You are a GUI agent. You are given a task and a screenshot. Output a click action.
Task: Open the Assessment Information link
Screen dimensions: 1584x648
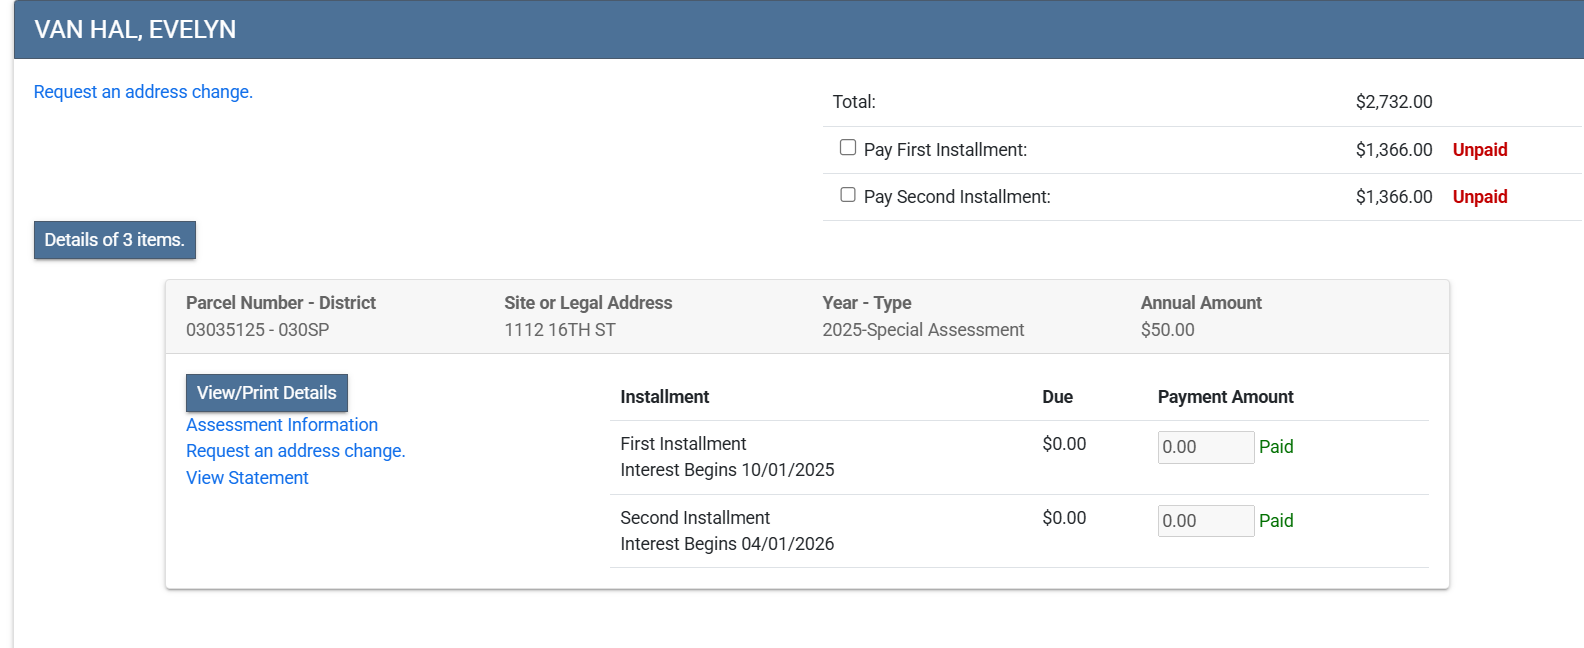(x=282, y=425)
